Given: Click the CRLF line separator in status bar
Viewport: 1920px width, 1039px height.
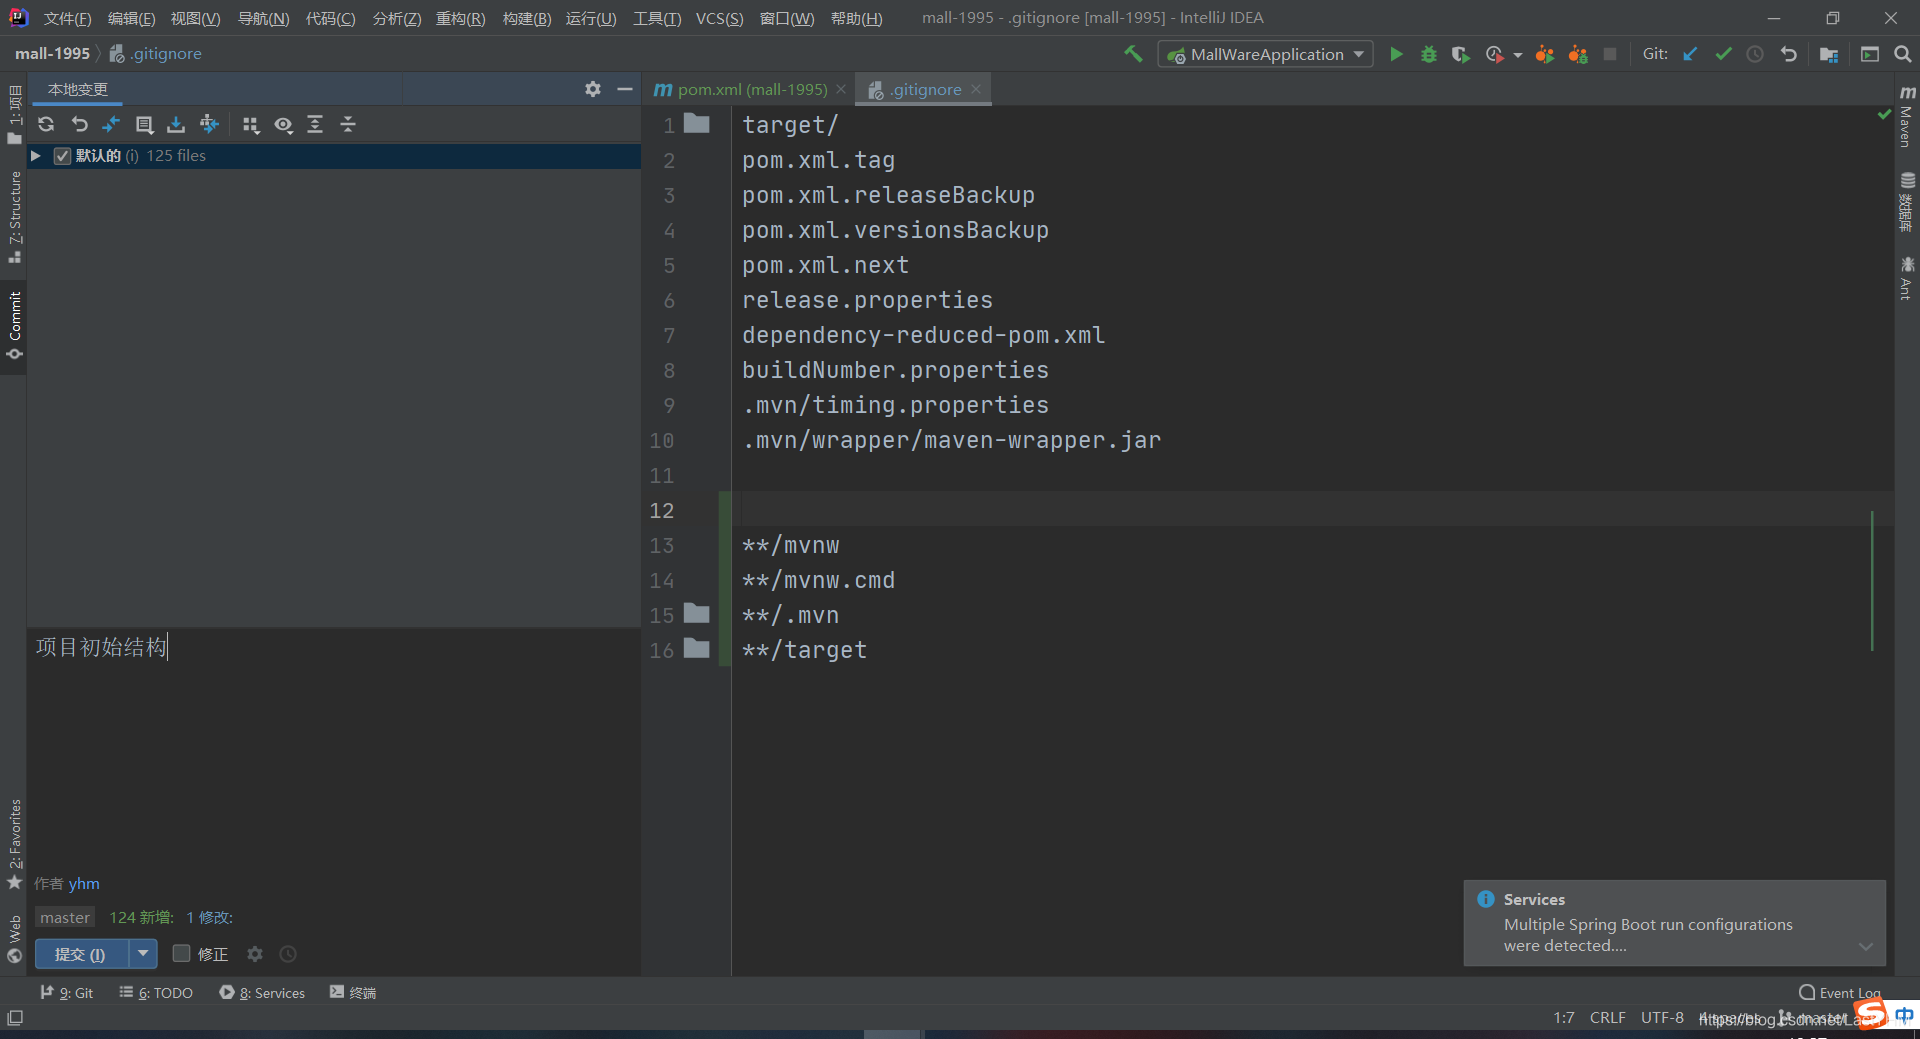Looking at the screenshot, I should point(1607,1018).
